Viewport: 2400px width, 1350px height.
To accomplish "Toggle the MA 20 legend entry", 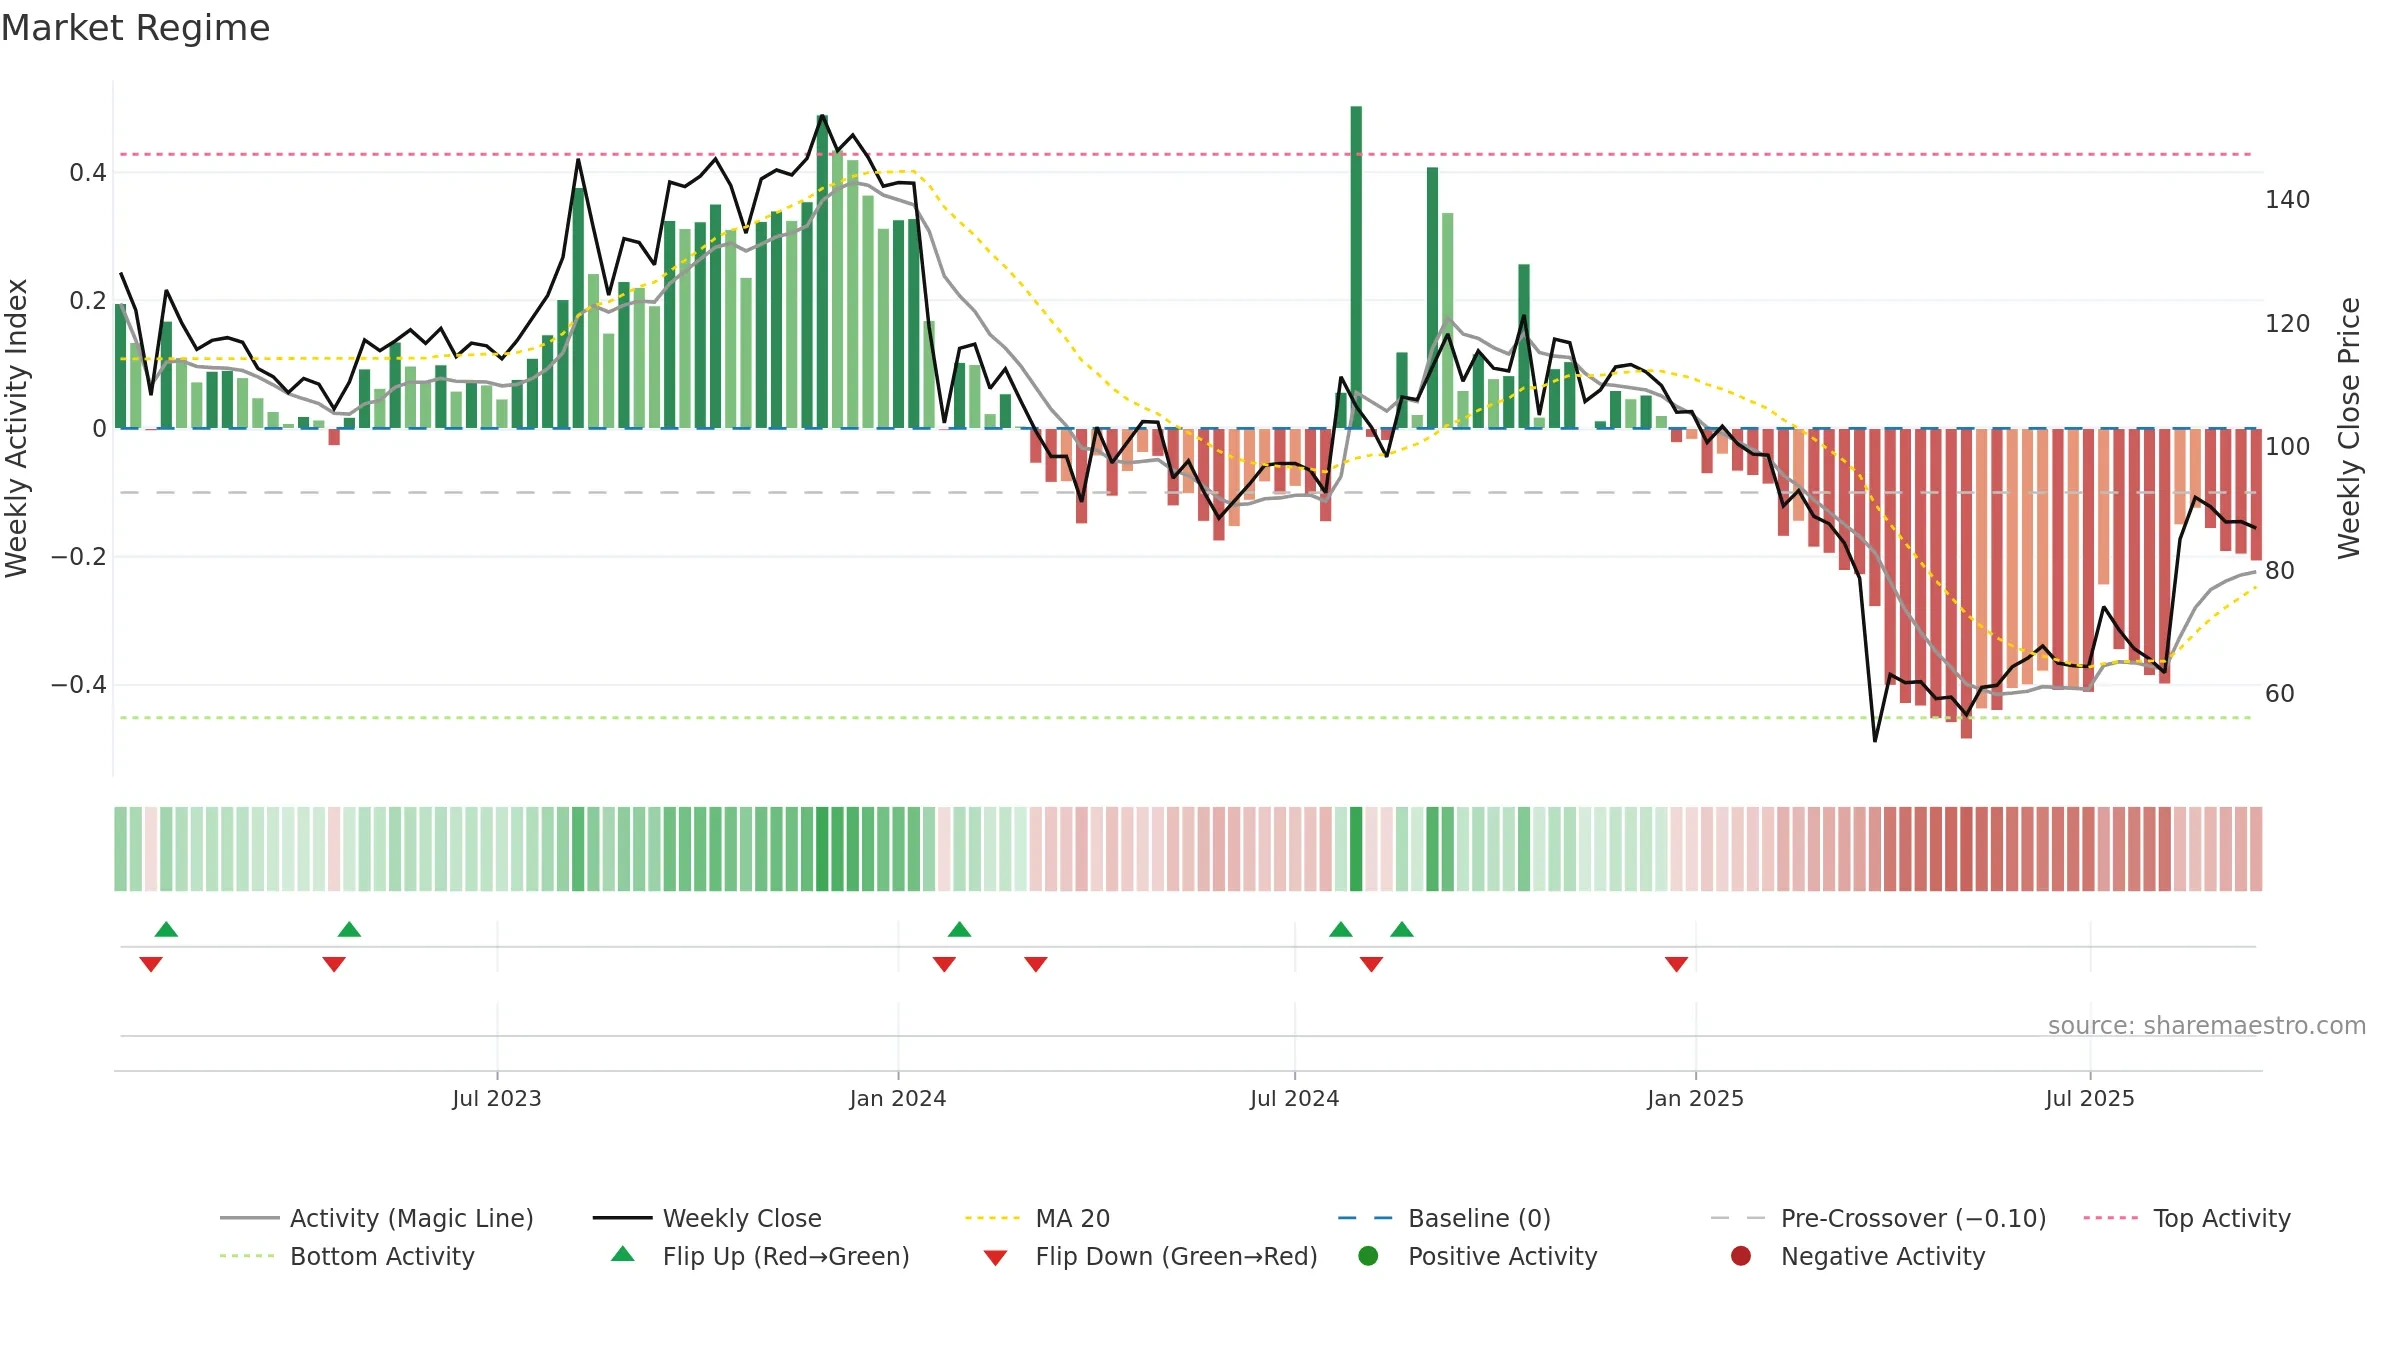I will pyautogui.click(x=1037, y=1218).
